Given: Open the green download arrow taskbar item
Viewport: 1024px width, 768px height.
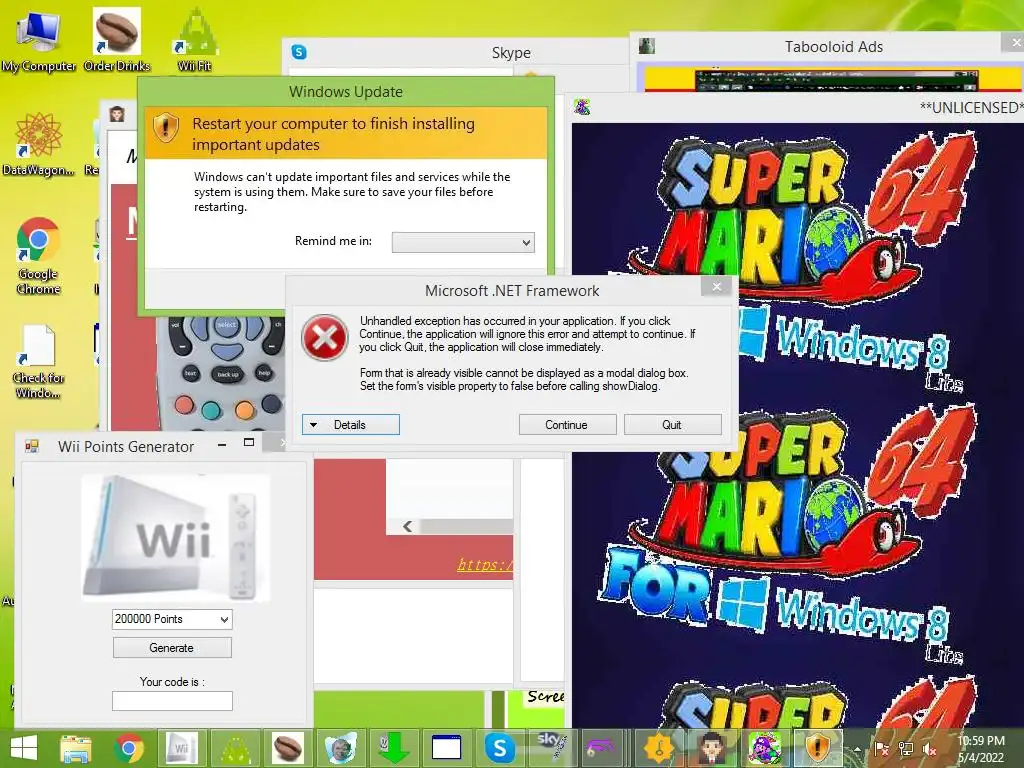Looking at the screenshot, I should tap(393, 748).
